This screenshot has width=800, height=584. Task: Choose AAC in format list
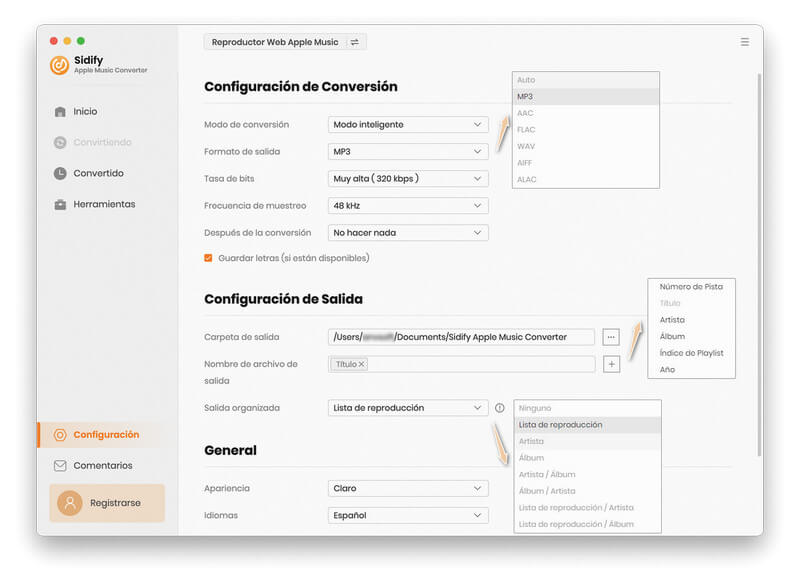[586, 113]
